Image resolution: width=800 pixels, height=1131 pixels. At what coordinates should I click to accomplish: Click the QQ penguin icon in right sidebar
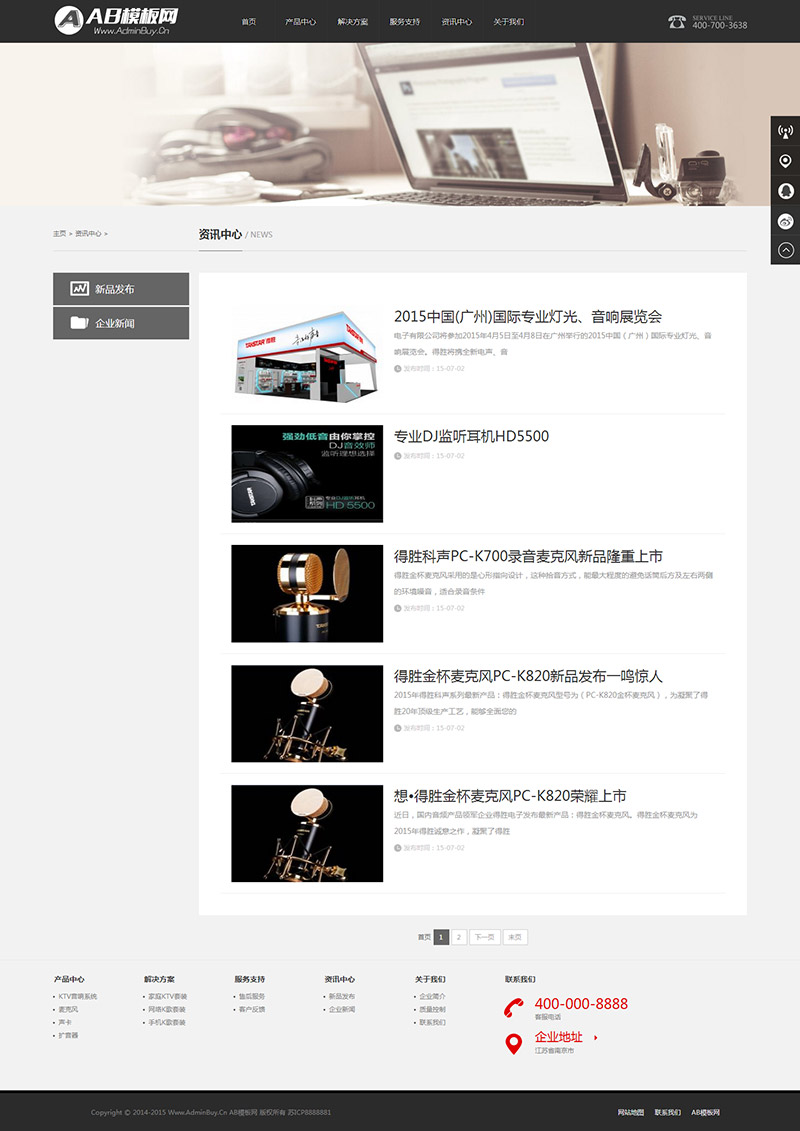tap(786, 190)
